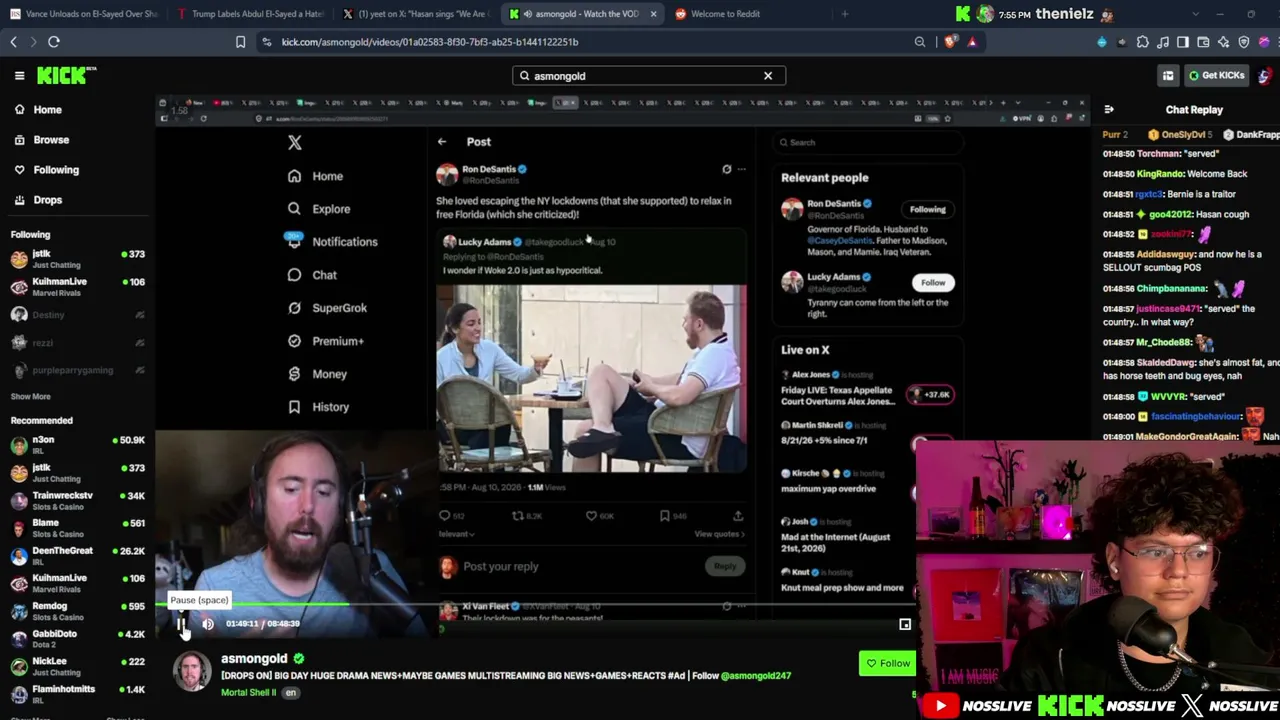The width and height of the screenshot is (1280, 720).
Task: Go to the Kick logo homepage
Action: click(x=66, y=75)
